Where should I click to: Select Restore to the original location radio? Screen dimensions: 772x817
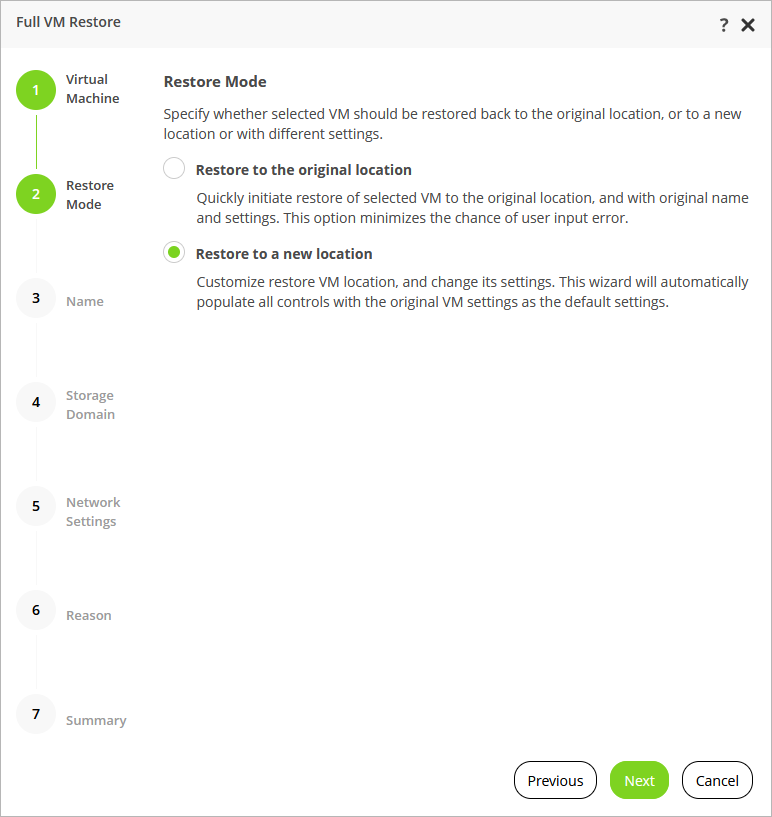point(174,169)
